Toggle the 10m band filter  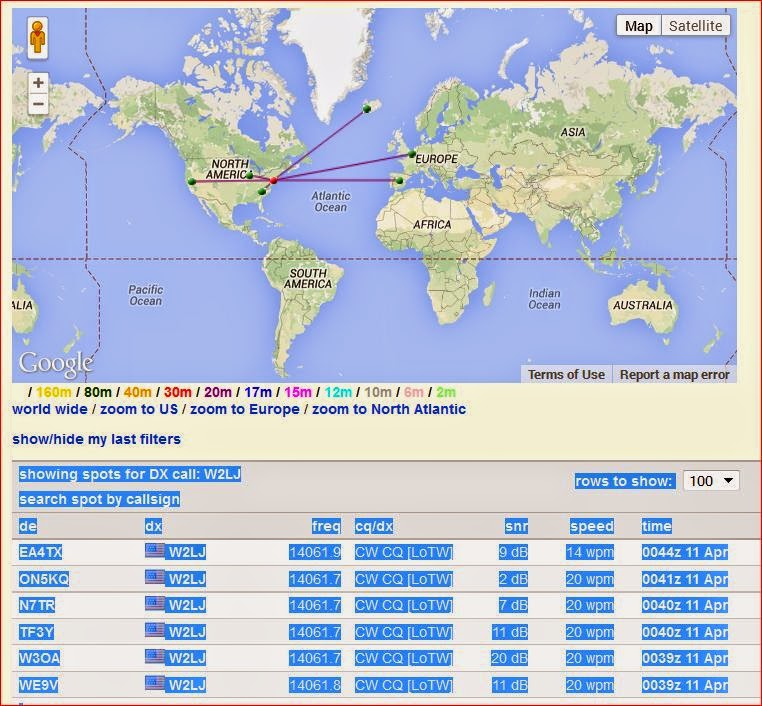(x=378, y=392)
